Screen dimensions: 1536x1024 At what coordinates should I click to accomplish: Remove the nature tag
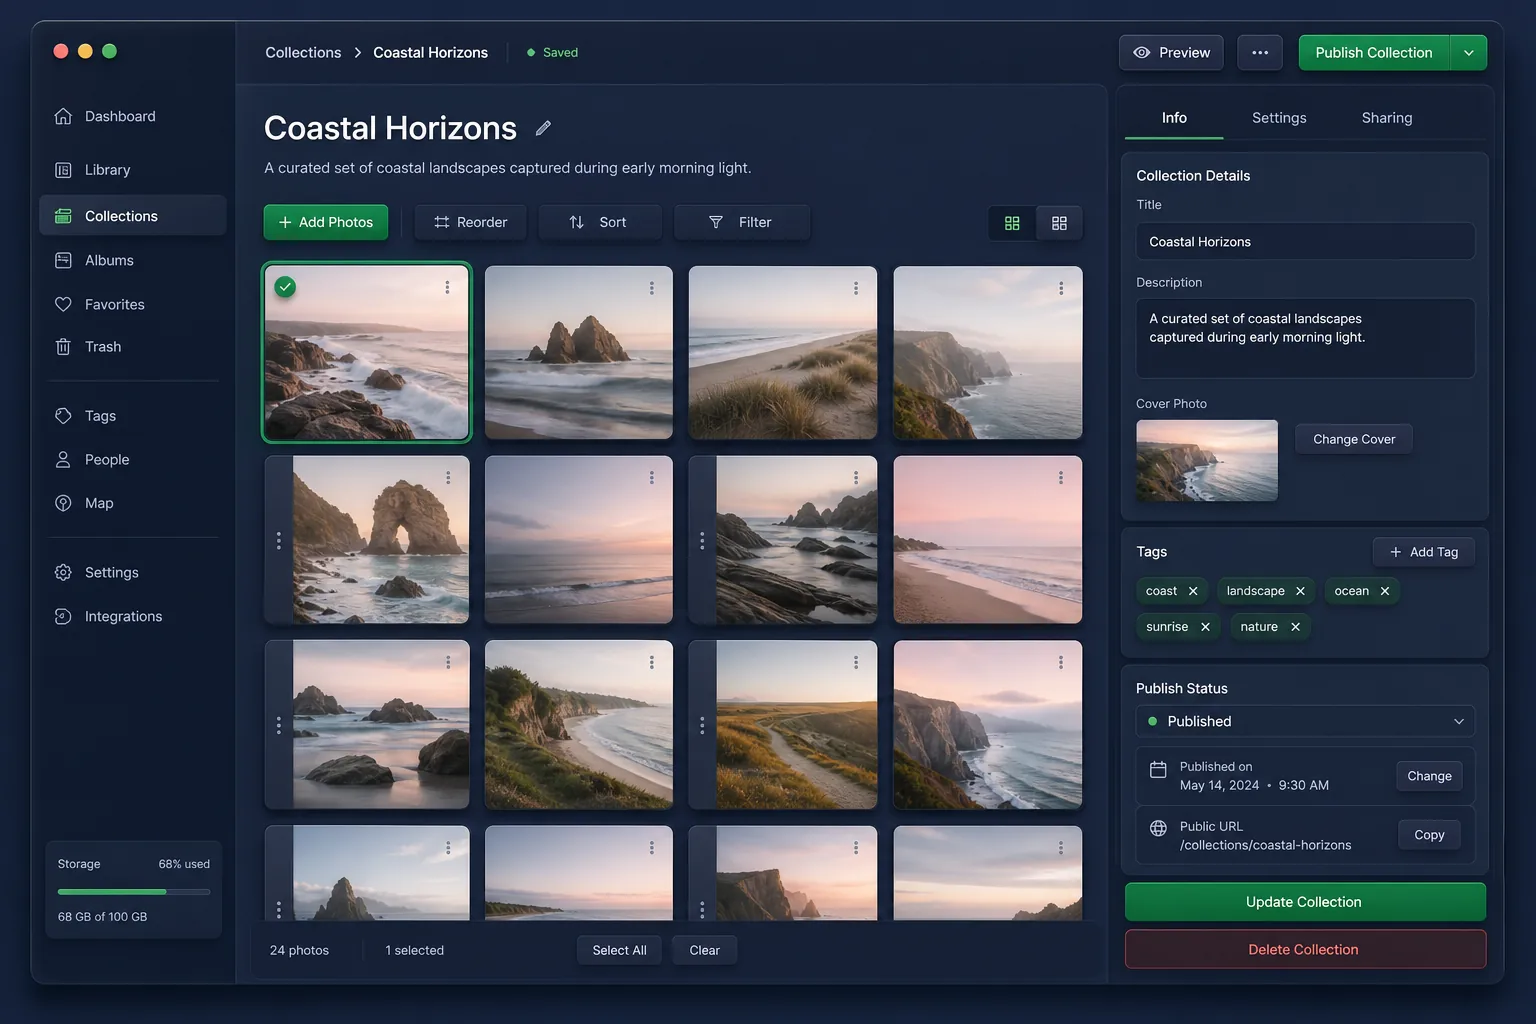point(1295,627)
